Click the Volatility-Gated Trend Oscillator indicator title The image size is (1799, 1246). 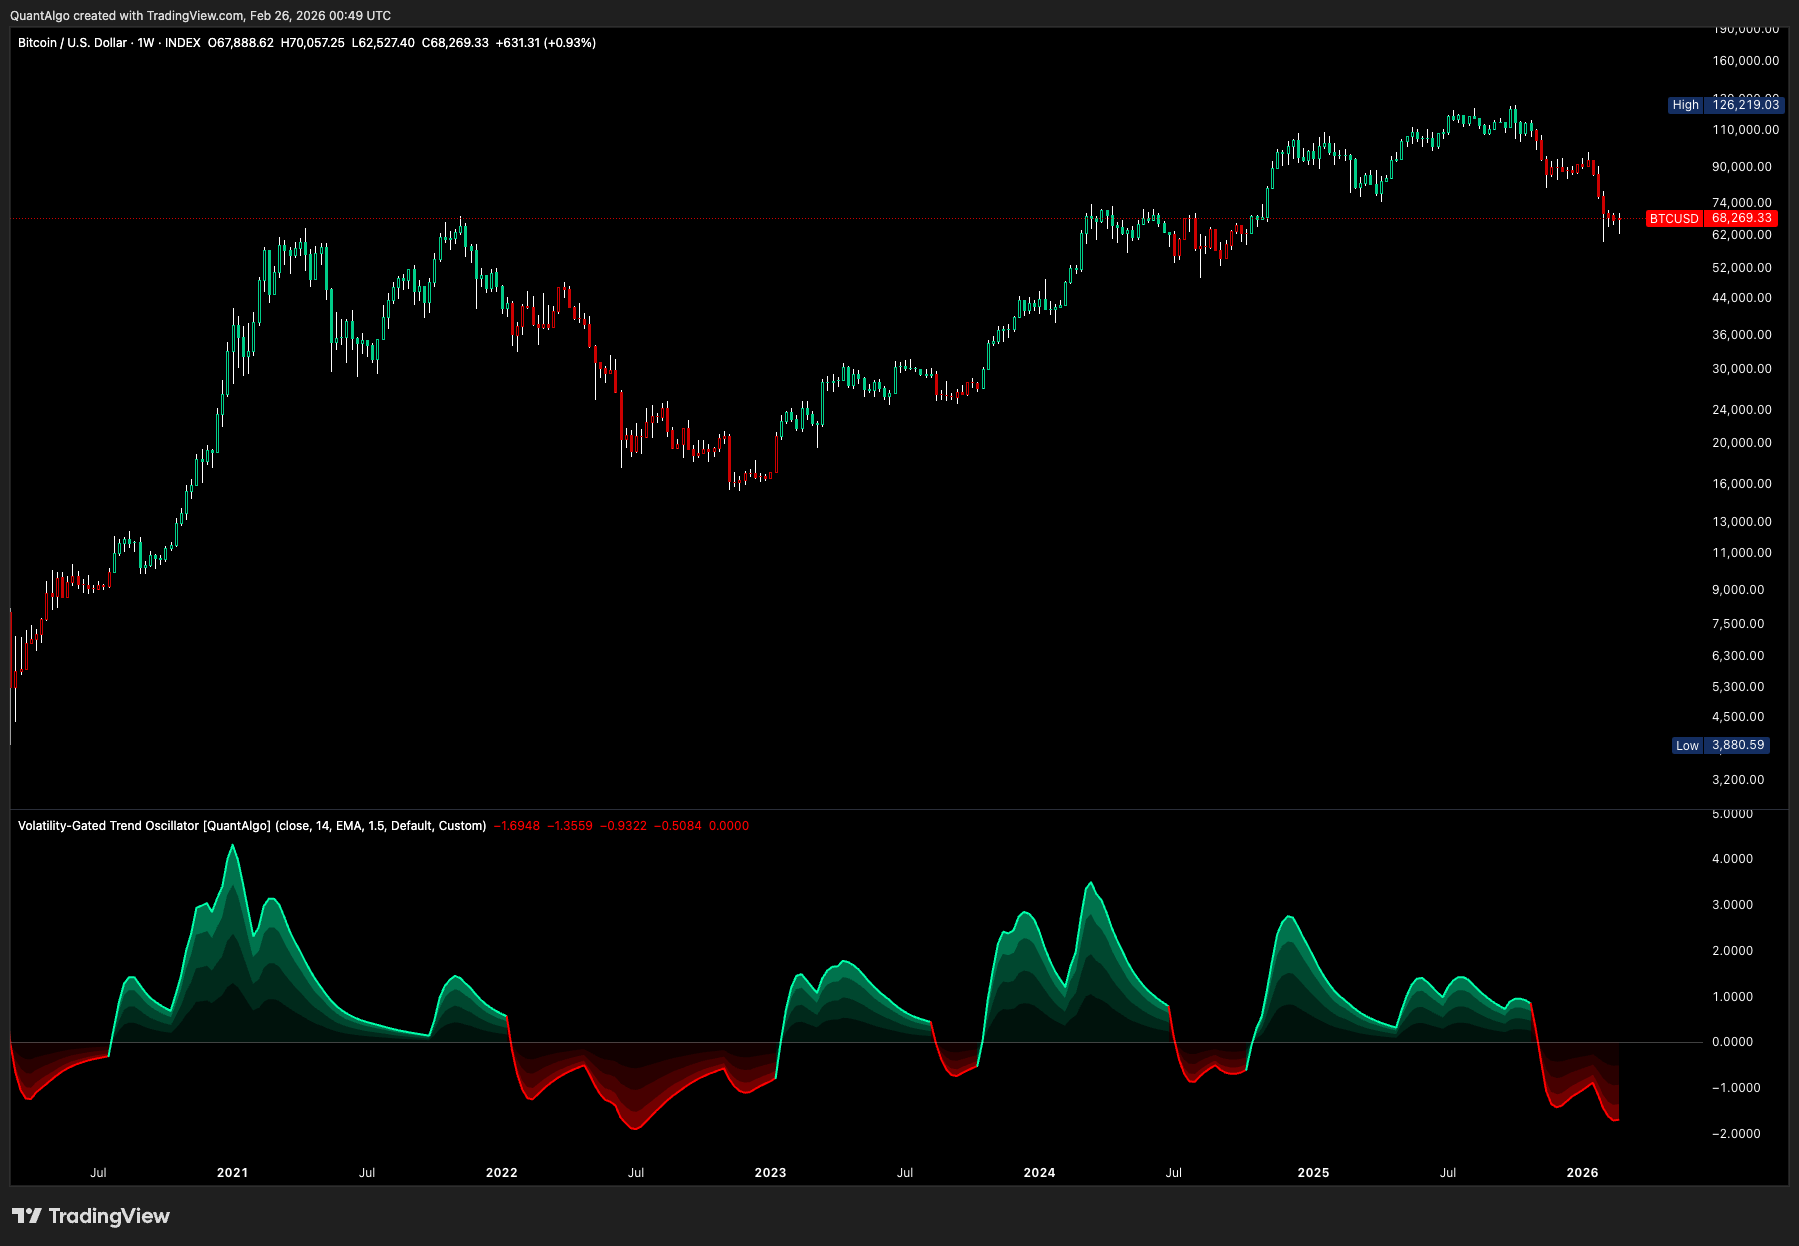pyautogui.click(x=252, y=826)
